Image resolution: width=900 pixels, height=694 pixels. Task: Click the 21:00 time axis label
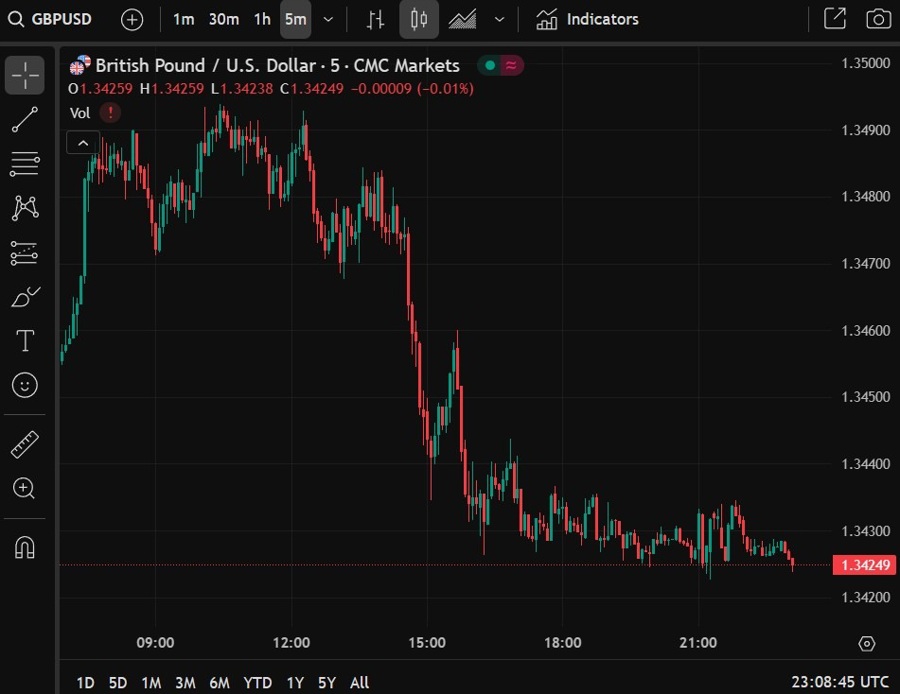(698, 643)
